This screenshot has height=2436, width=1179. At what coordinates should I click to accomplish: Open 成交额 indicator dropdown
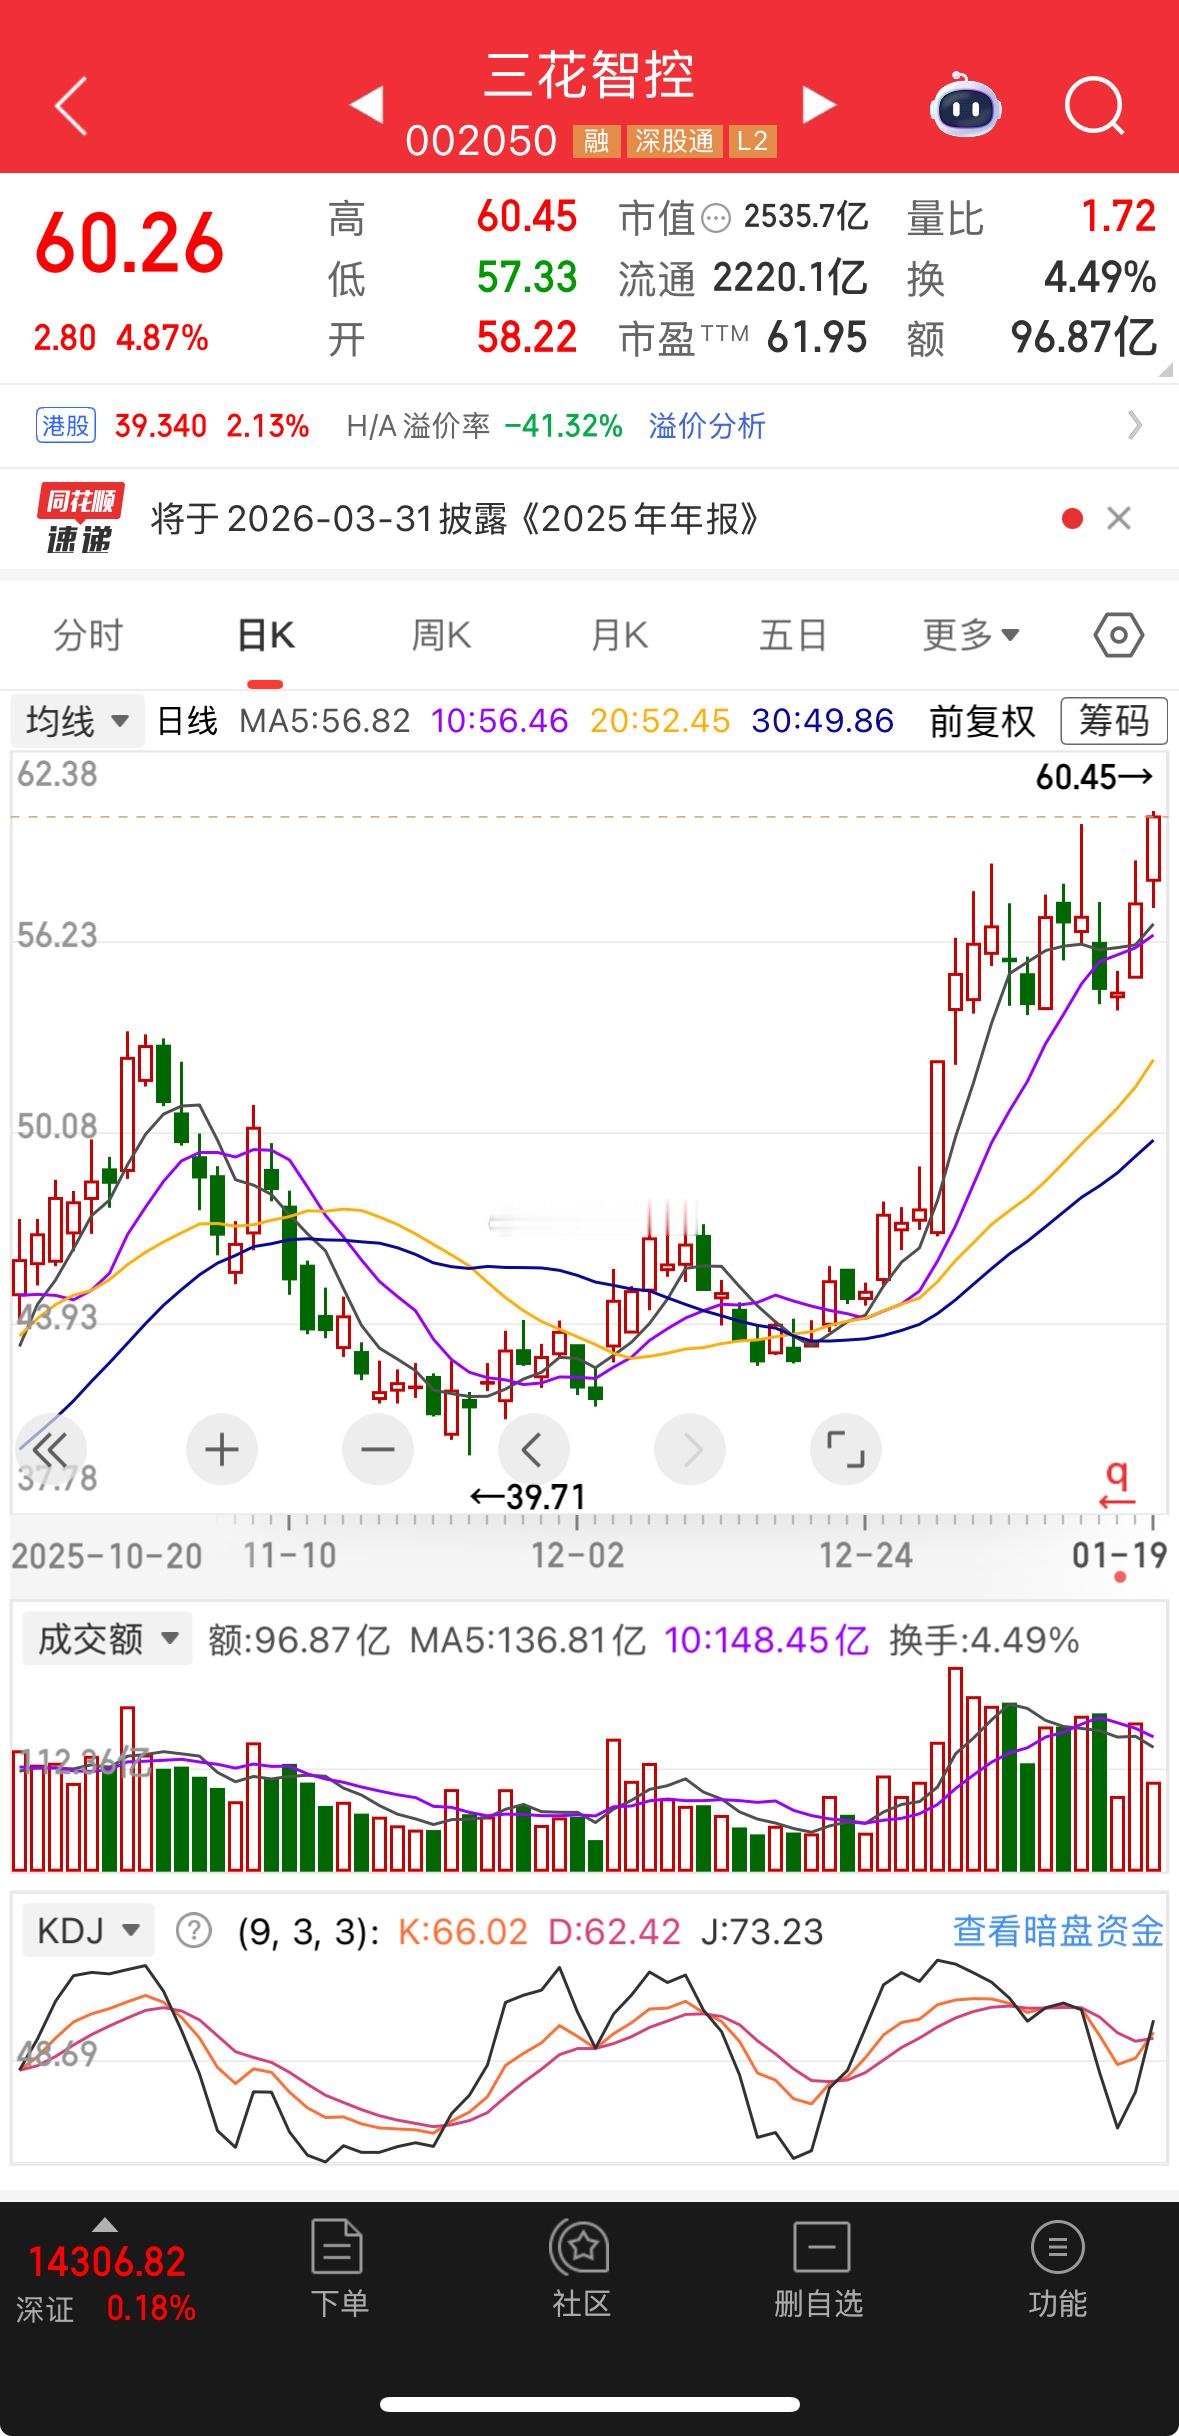tap(107, 1640)
